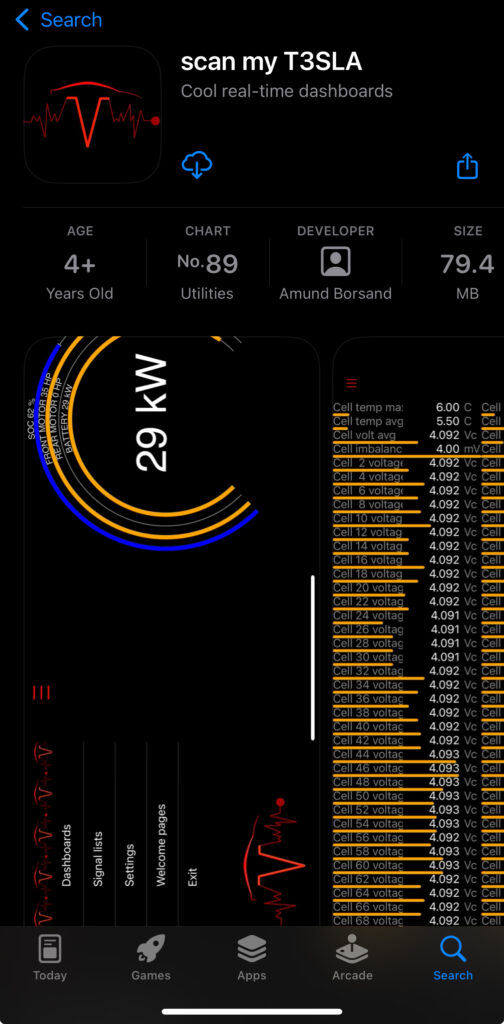Tap the Cell 44 voltage 4.093 row

click(406, 754)
